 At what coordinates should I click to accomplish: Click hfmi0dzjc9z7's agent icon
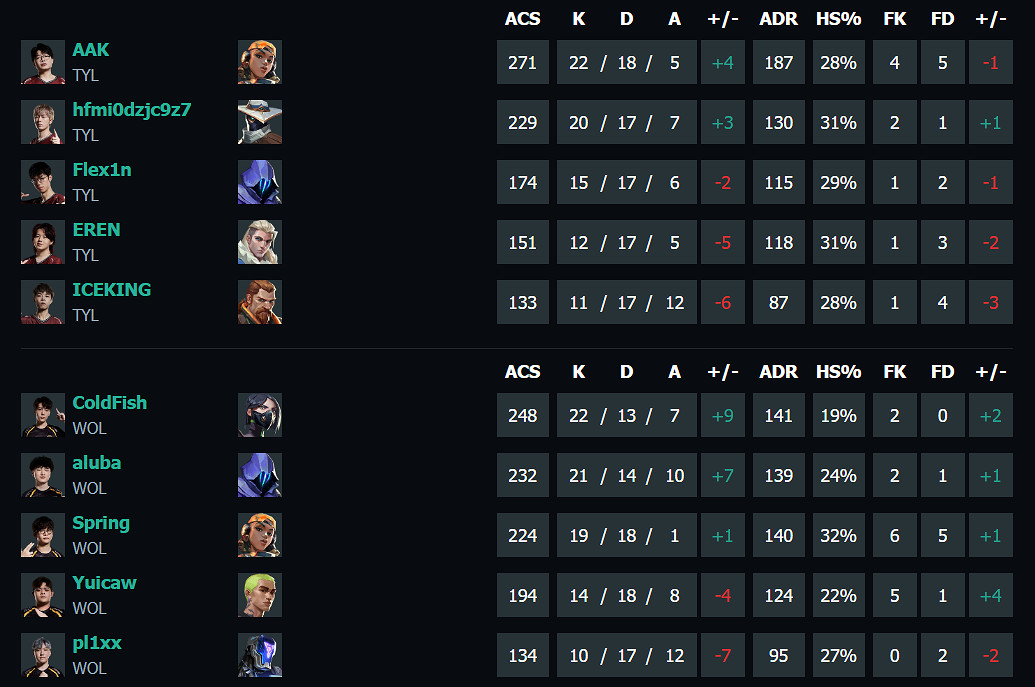pos(260,122)
